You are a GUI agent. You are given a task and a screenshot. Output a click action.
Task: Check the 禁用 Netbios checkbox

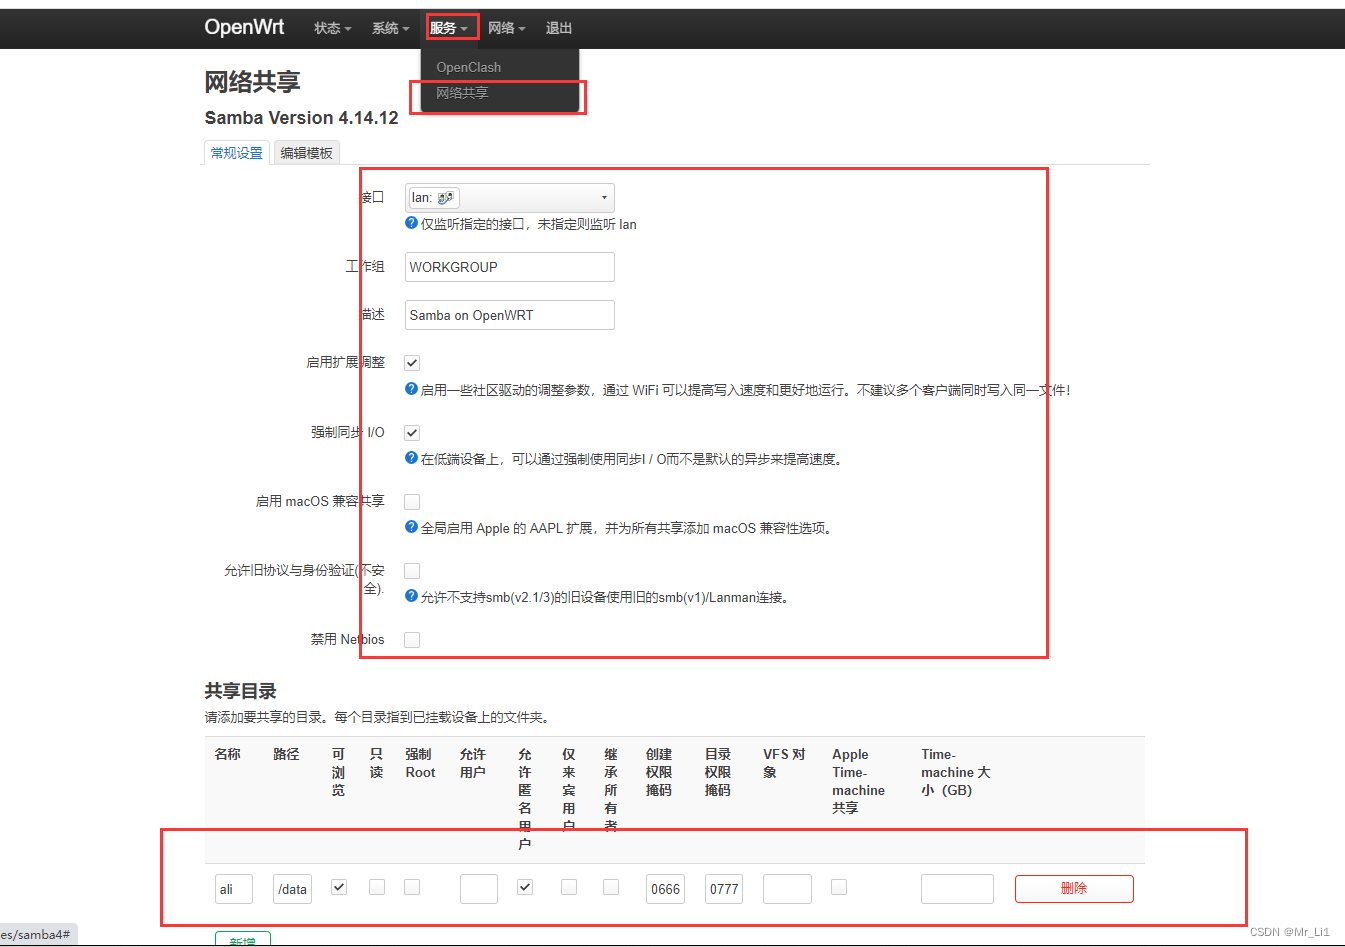pyautogui.click(x=411, y=639)
